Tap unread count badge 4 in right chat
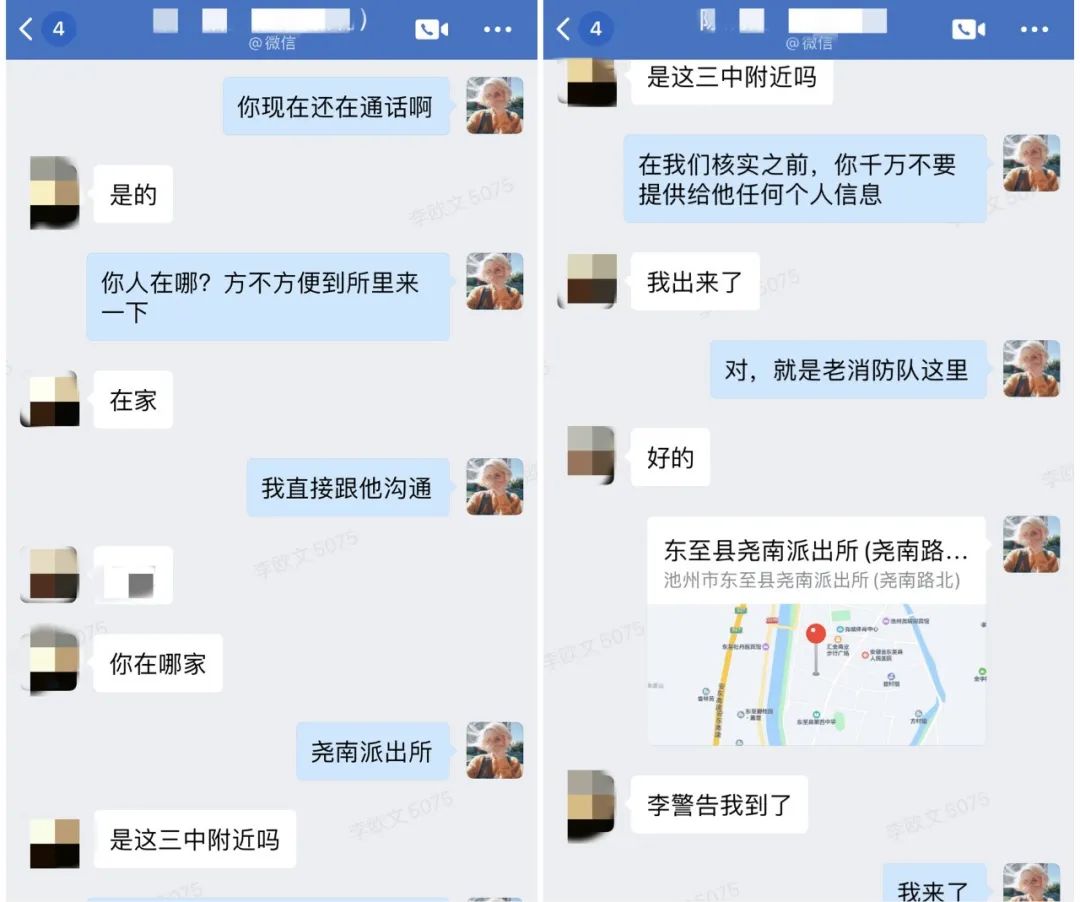This screenshot has width=1080, height=902. coord(596,29)
